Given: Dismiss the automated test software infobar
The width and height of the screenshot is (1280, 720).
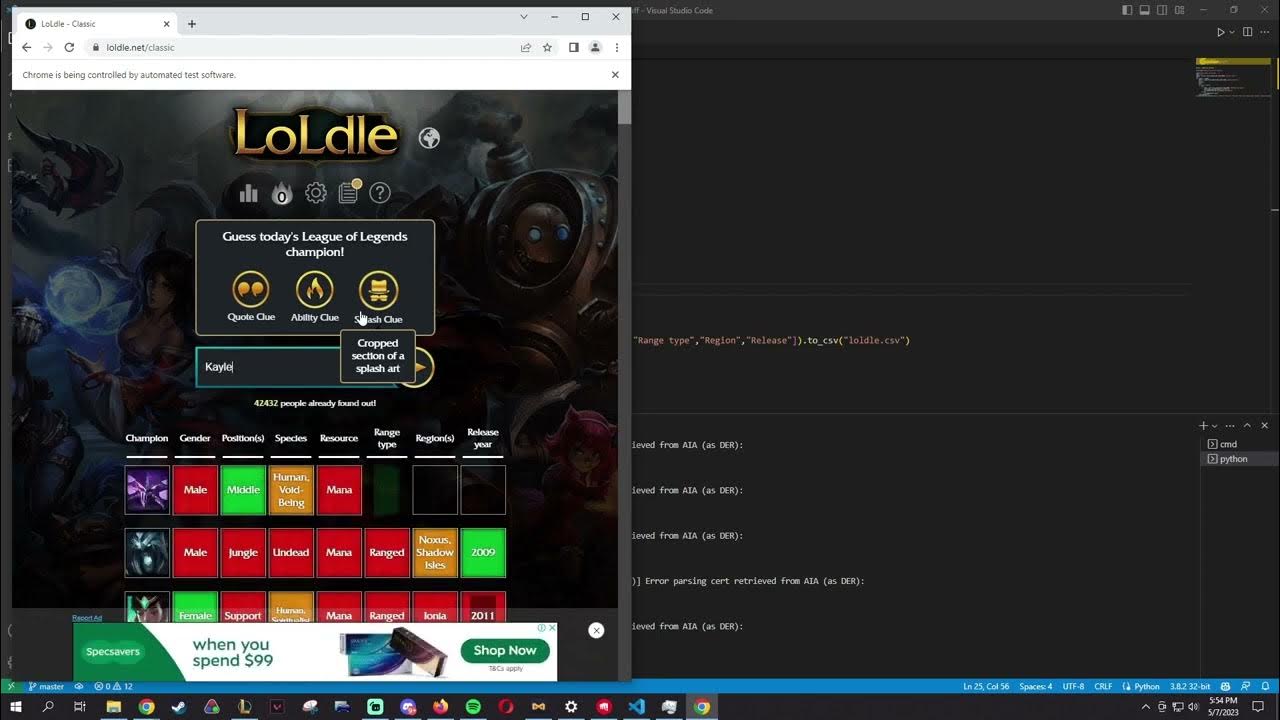Looking at the screenshot, I should 615,75.
